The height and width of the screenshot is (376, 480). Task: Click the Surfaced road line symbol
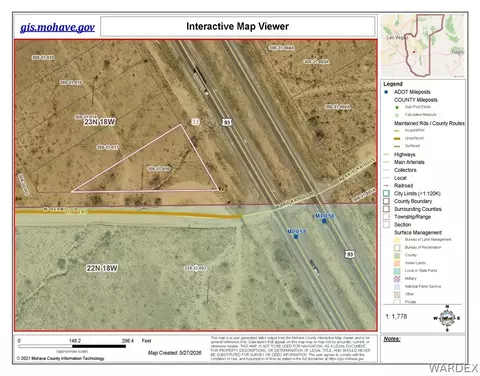[x=397, y=146]
